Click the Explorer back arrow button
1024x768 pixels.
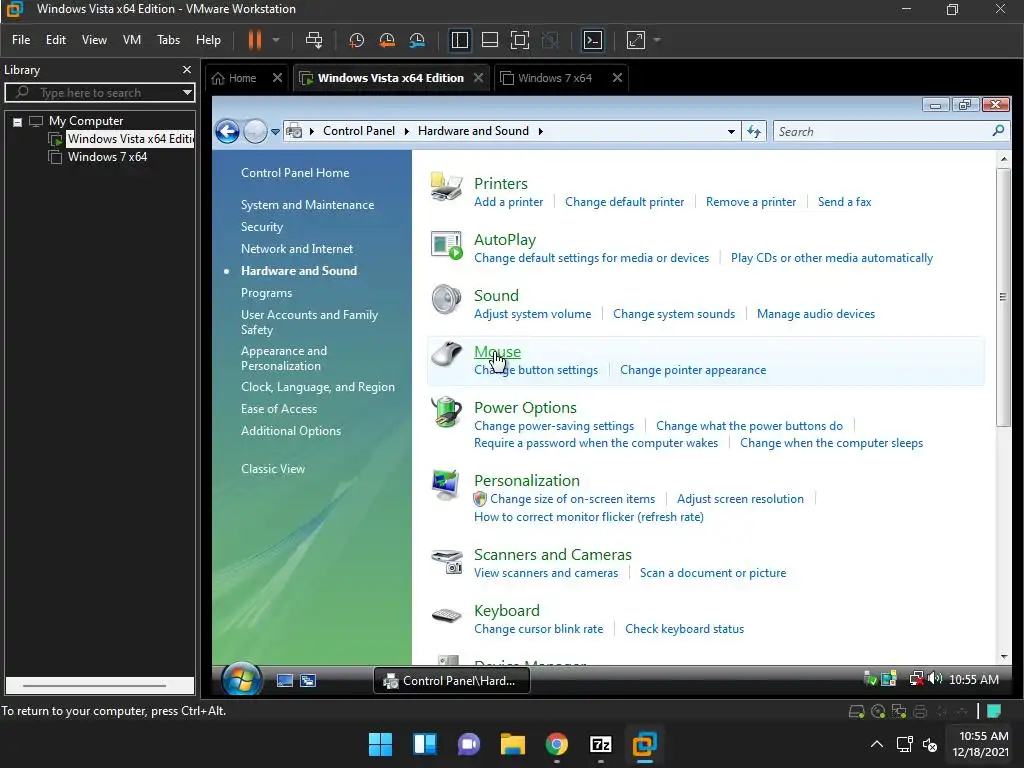(x=227, y=131)
